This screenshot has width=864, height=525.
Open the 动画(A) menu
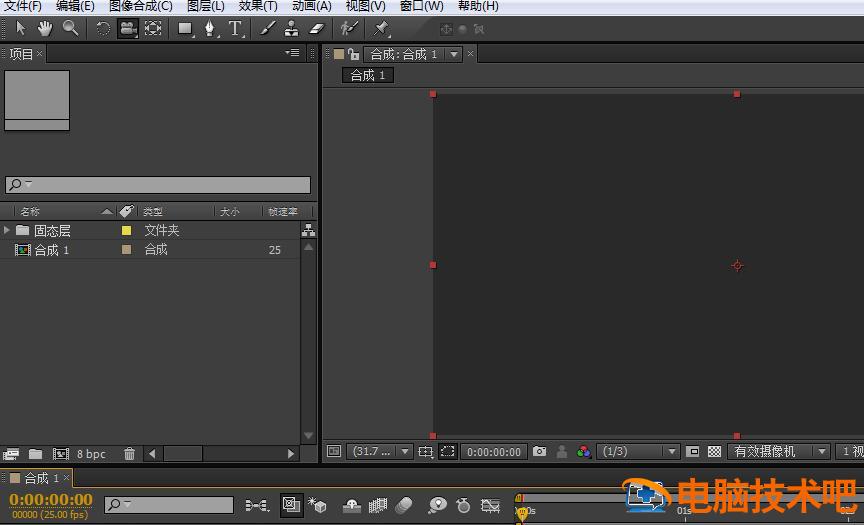(x=312, y=6)
